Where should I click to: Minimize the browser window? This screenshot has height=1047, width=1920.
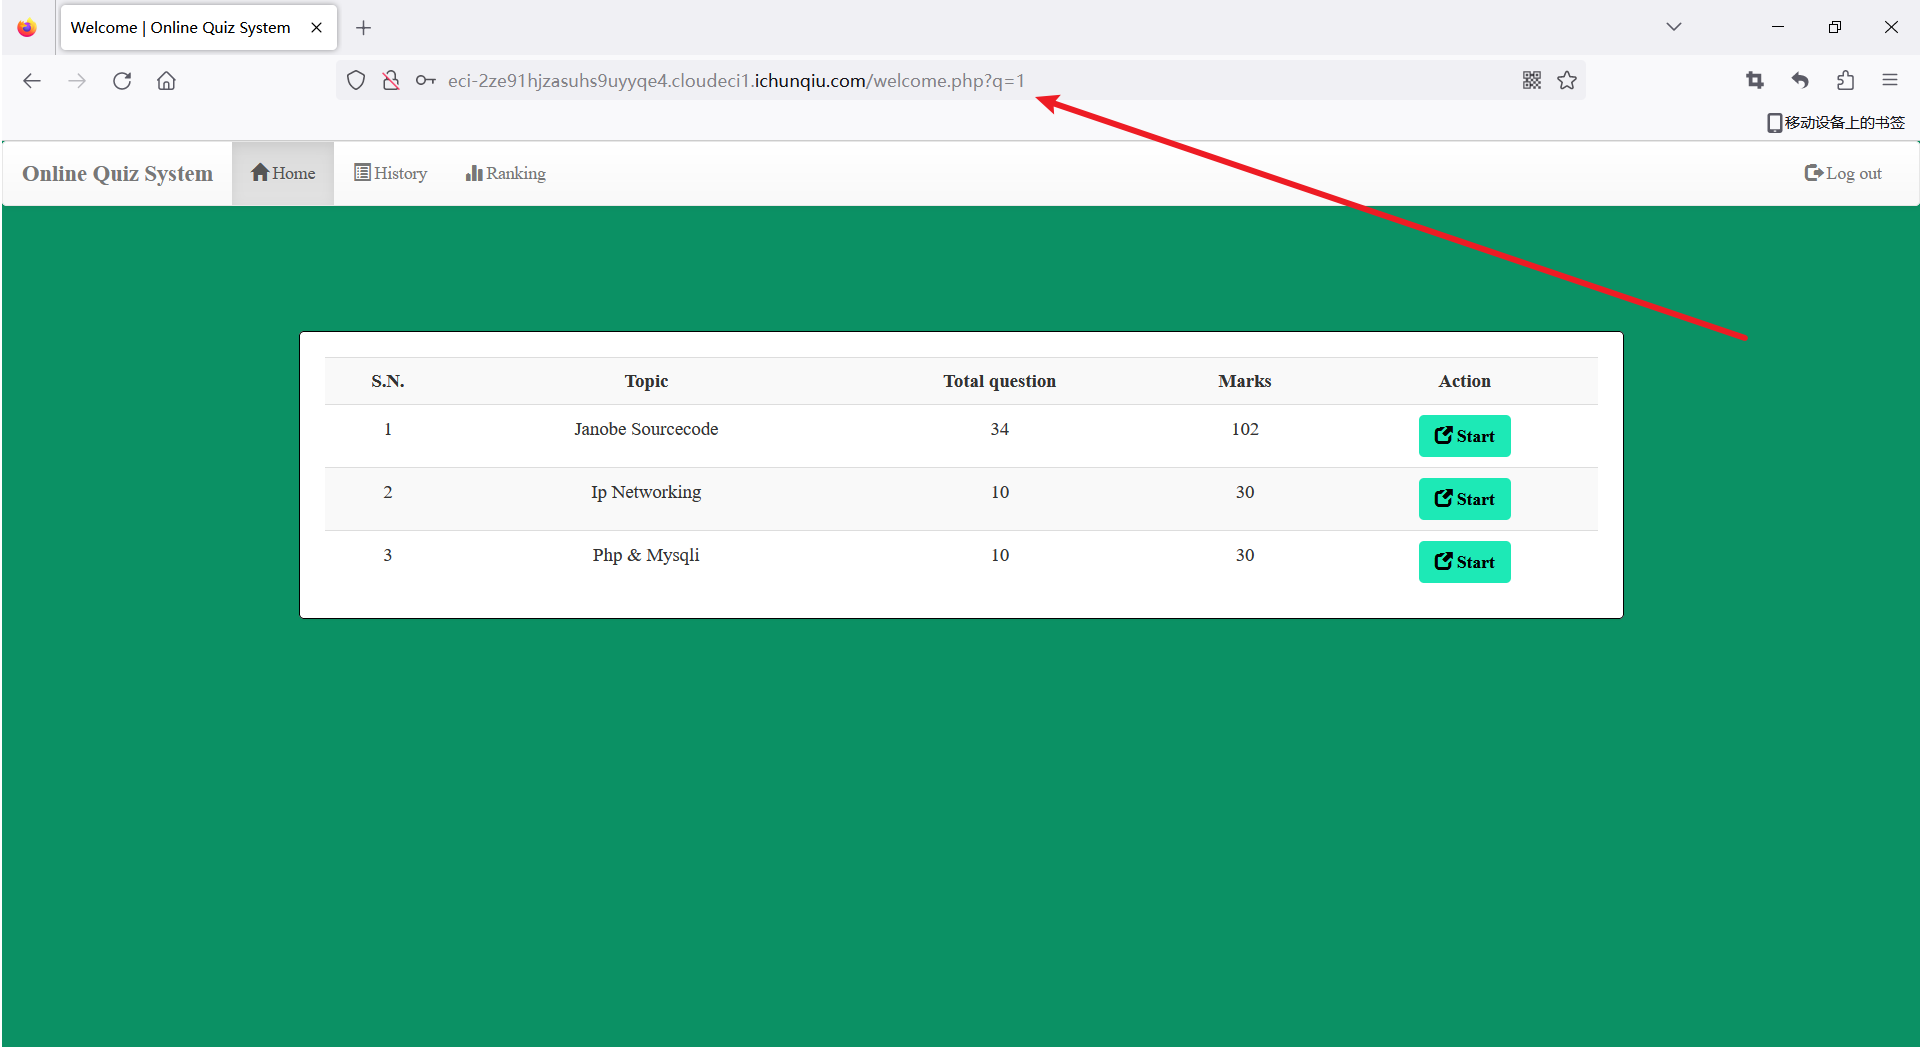pyautogui.click(x=1778, y=27)
